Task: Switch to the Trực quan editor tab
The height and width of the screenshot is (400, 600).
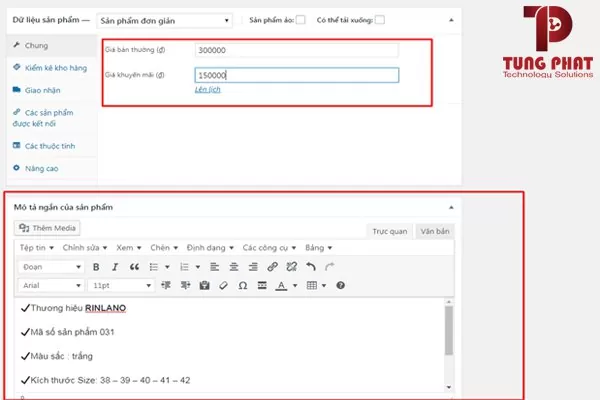Action: click(x=390, y=232)
